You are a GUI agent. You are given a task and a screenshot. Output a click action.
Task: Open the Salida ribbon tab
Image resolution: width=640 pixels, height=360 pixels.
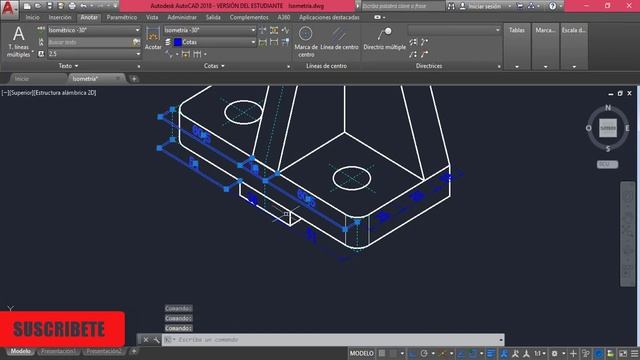click(213, 18)
